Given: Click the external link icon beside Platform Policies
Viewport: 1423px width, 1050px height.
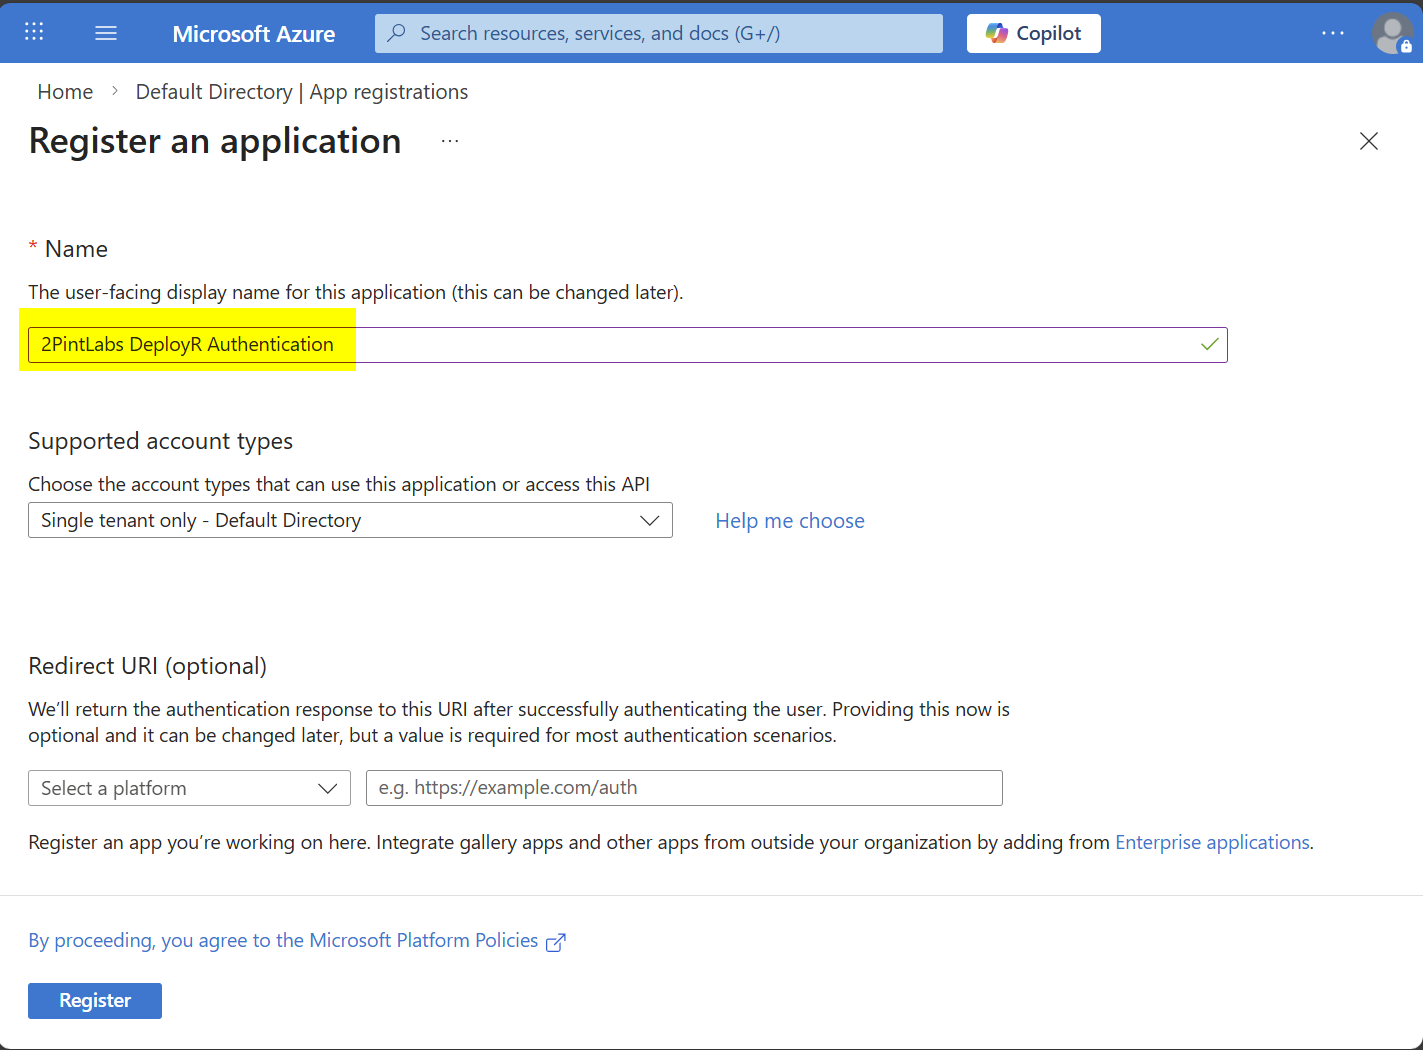Looking at the screenshot, I should [x=556, y=941].
